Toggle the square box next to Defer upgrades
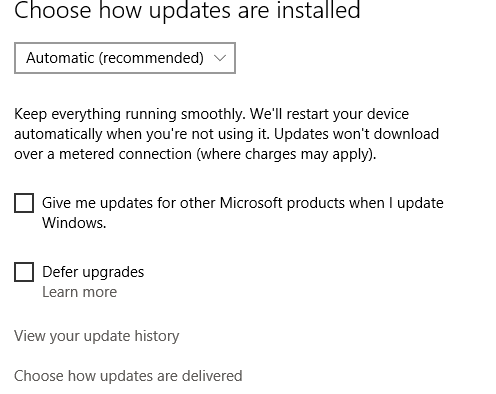The height and width of the screenshot is (394, 496). [24, 272]
